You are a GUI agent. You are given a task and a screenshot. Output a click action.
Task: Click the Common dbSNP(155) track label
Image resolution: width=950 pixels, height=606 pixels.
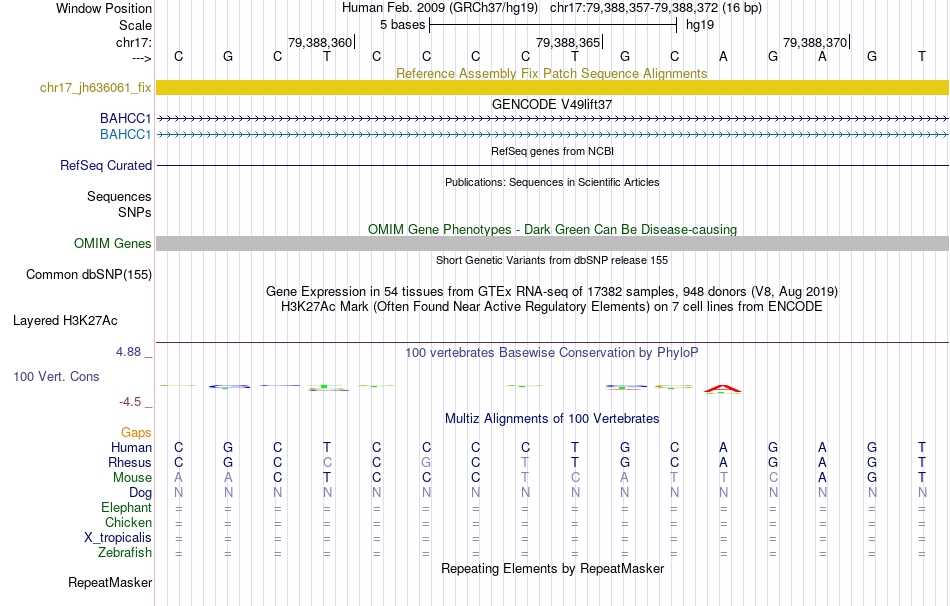[89, 275]
